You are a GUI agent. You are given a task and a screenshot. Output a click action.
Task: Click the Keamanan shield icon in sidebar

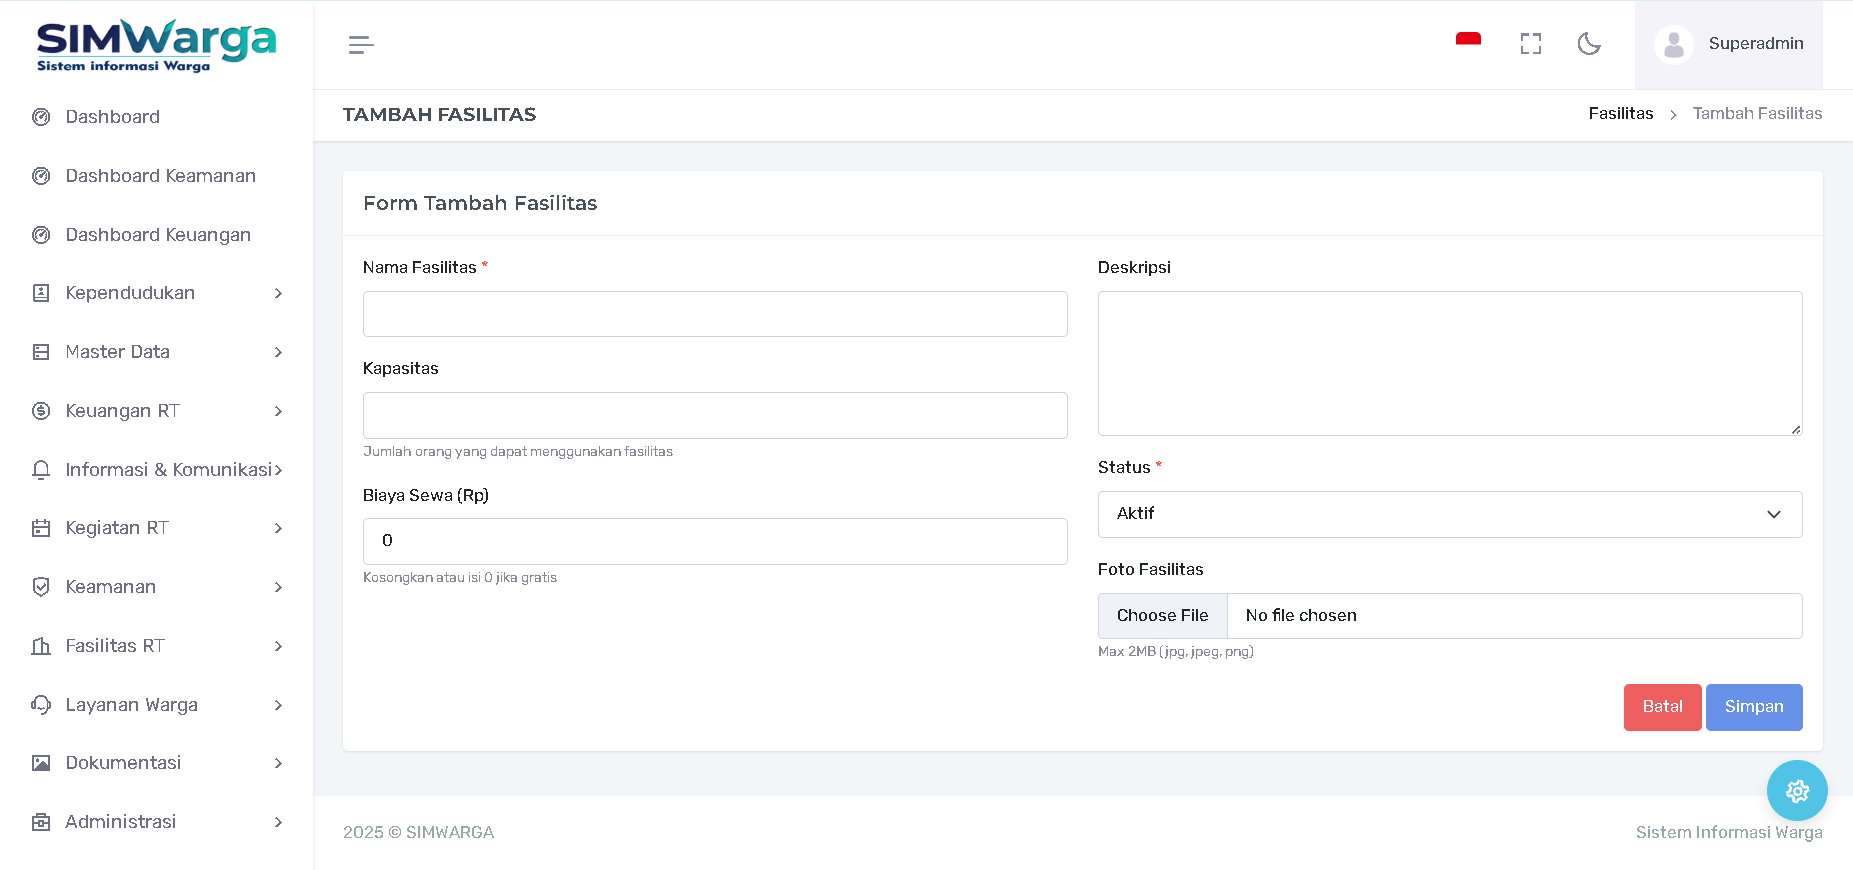[x=41, y=587]
